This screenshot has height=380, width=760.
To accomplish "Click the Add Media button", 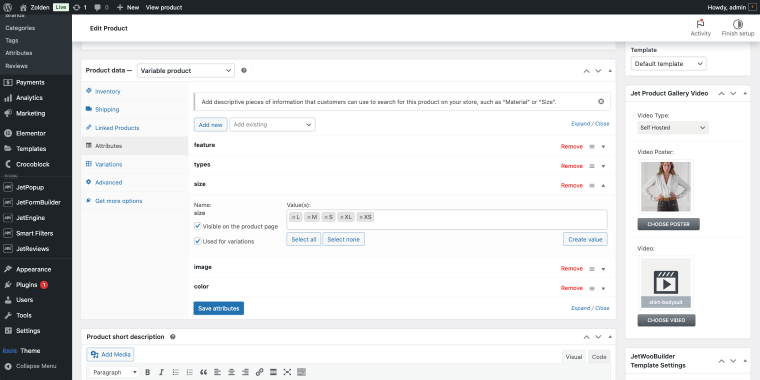I will tap(111, 355).
